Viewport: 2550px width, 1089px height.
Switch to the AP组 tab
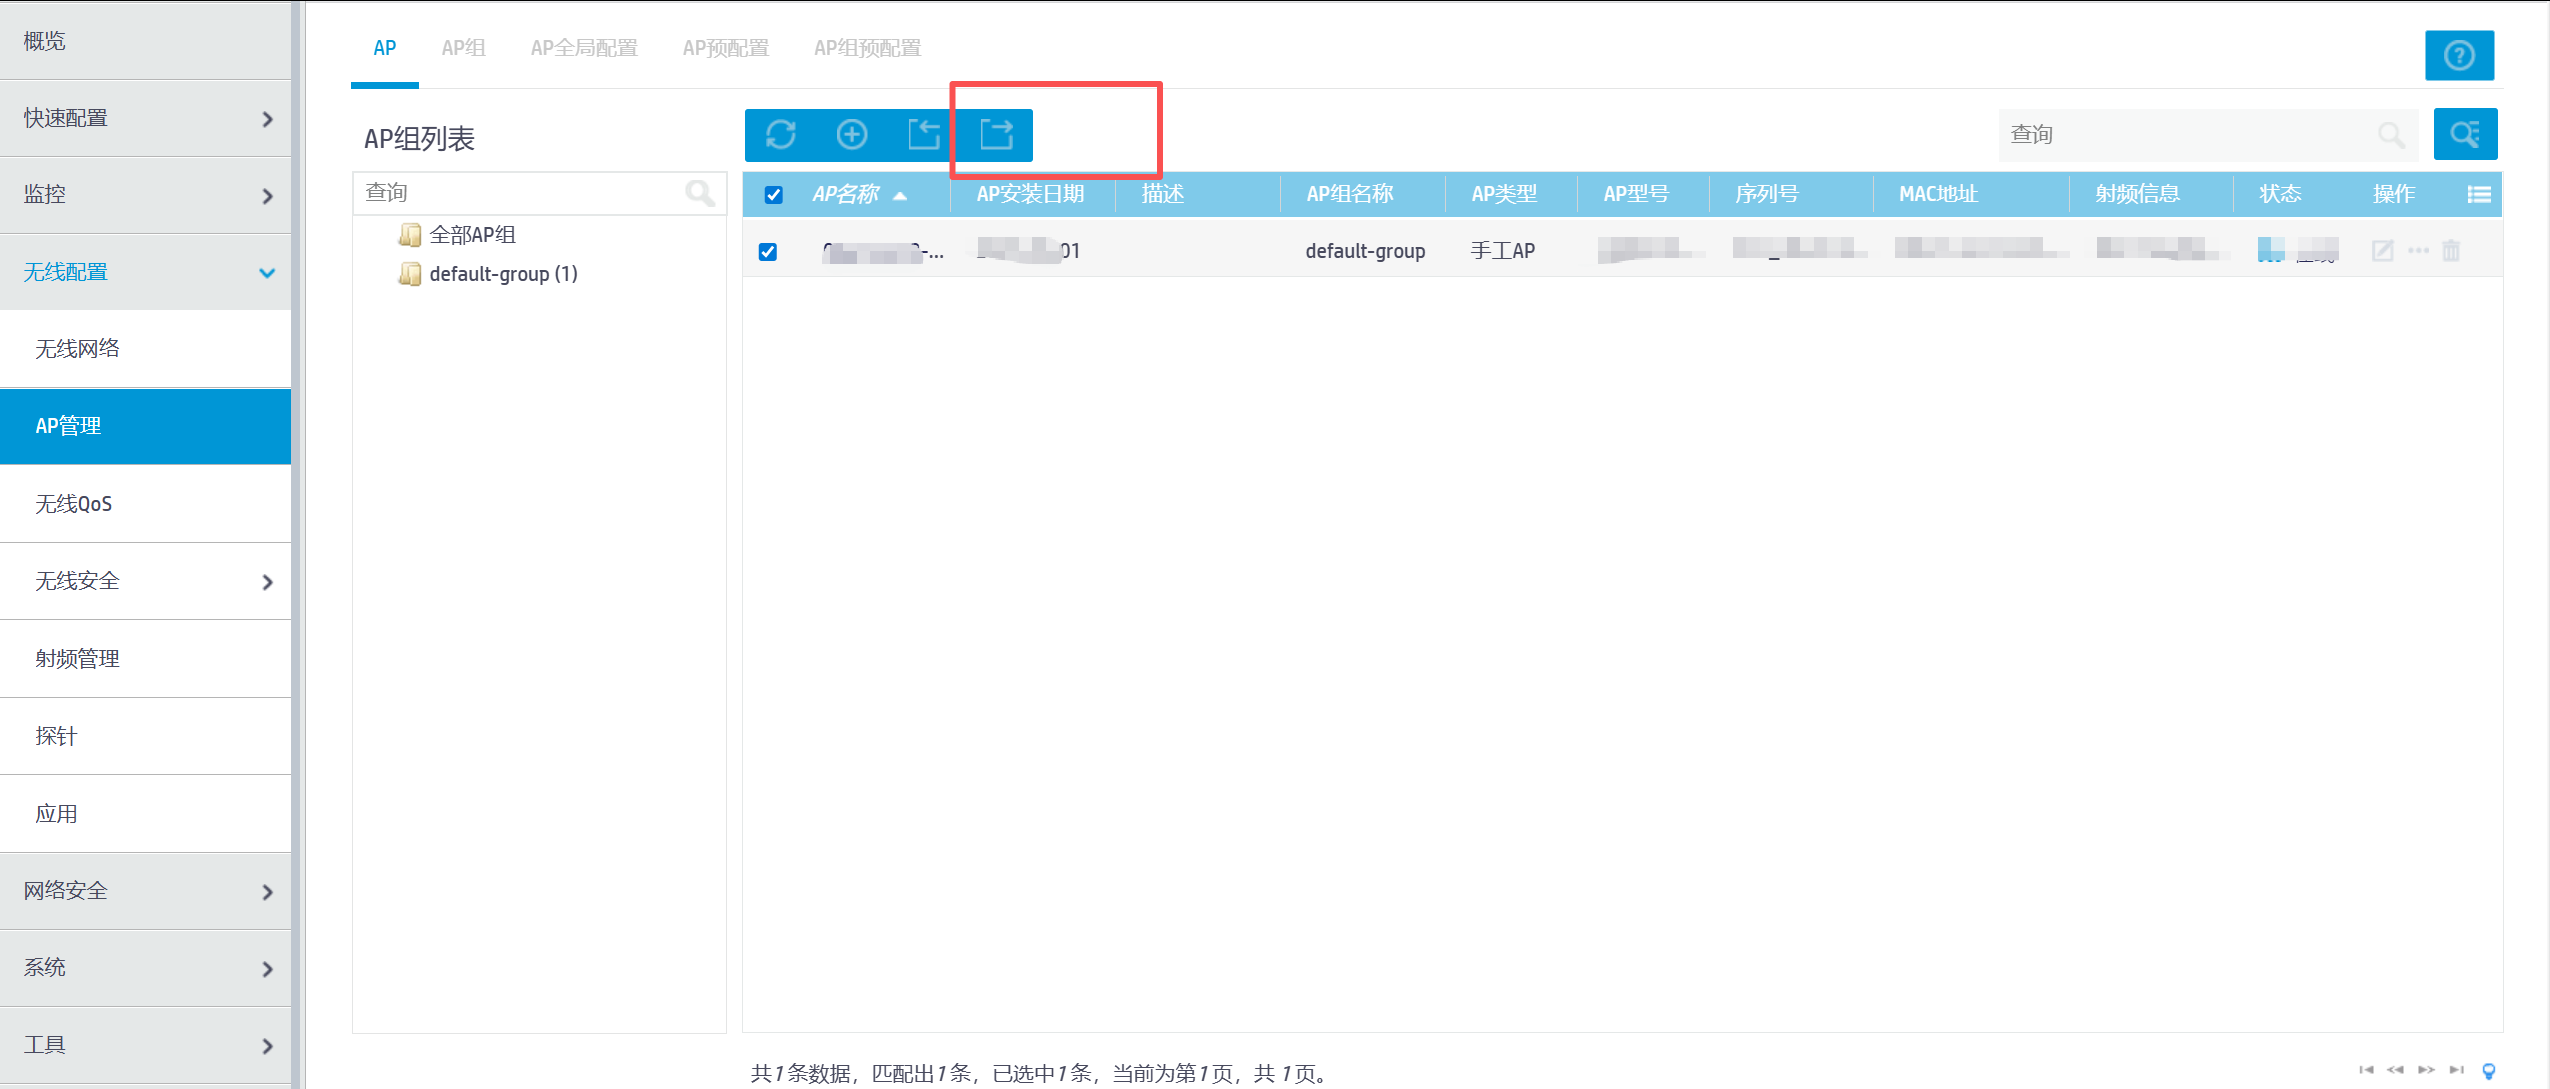(x=463, y=48)
